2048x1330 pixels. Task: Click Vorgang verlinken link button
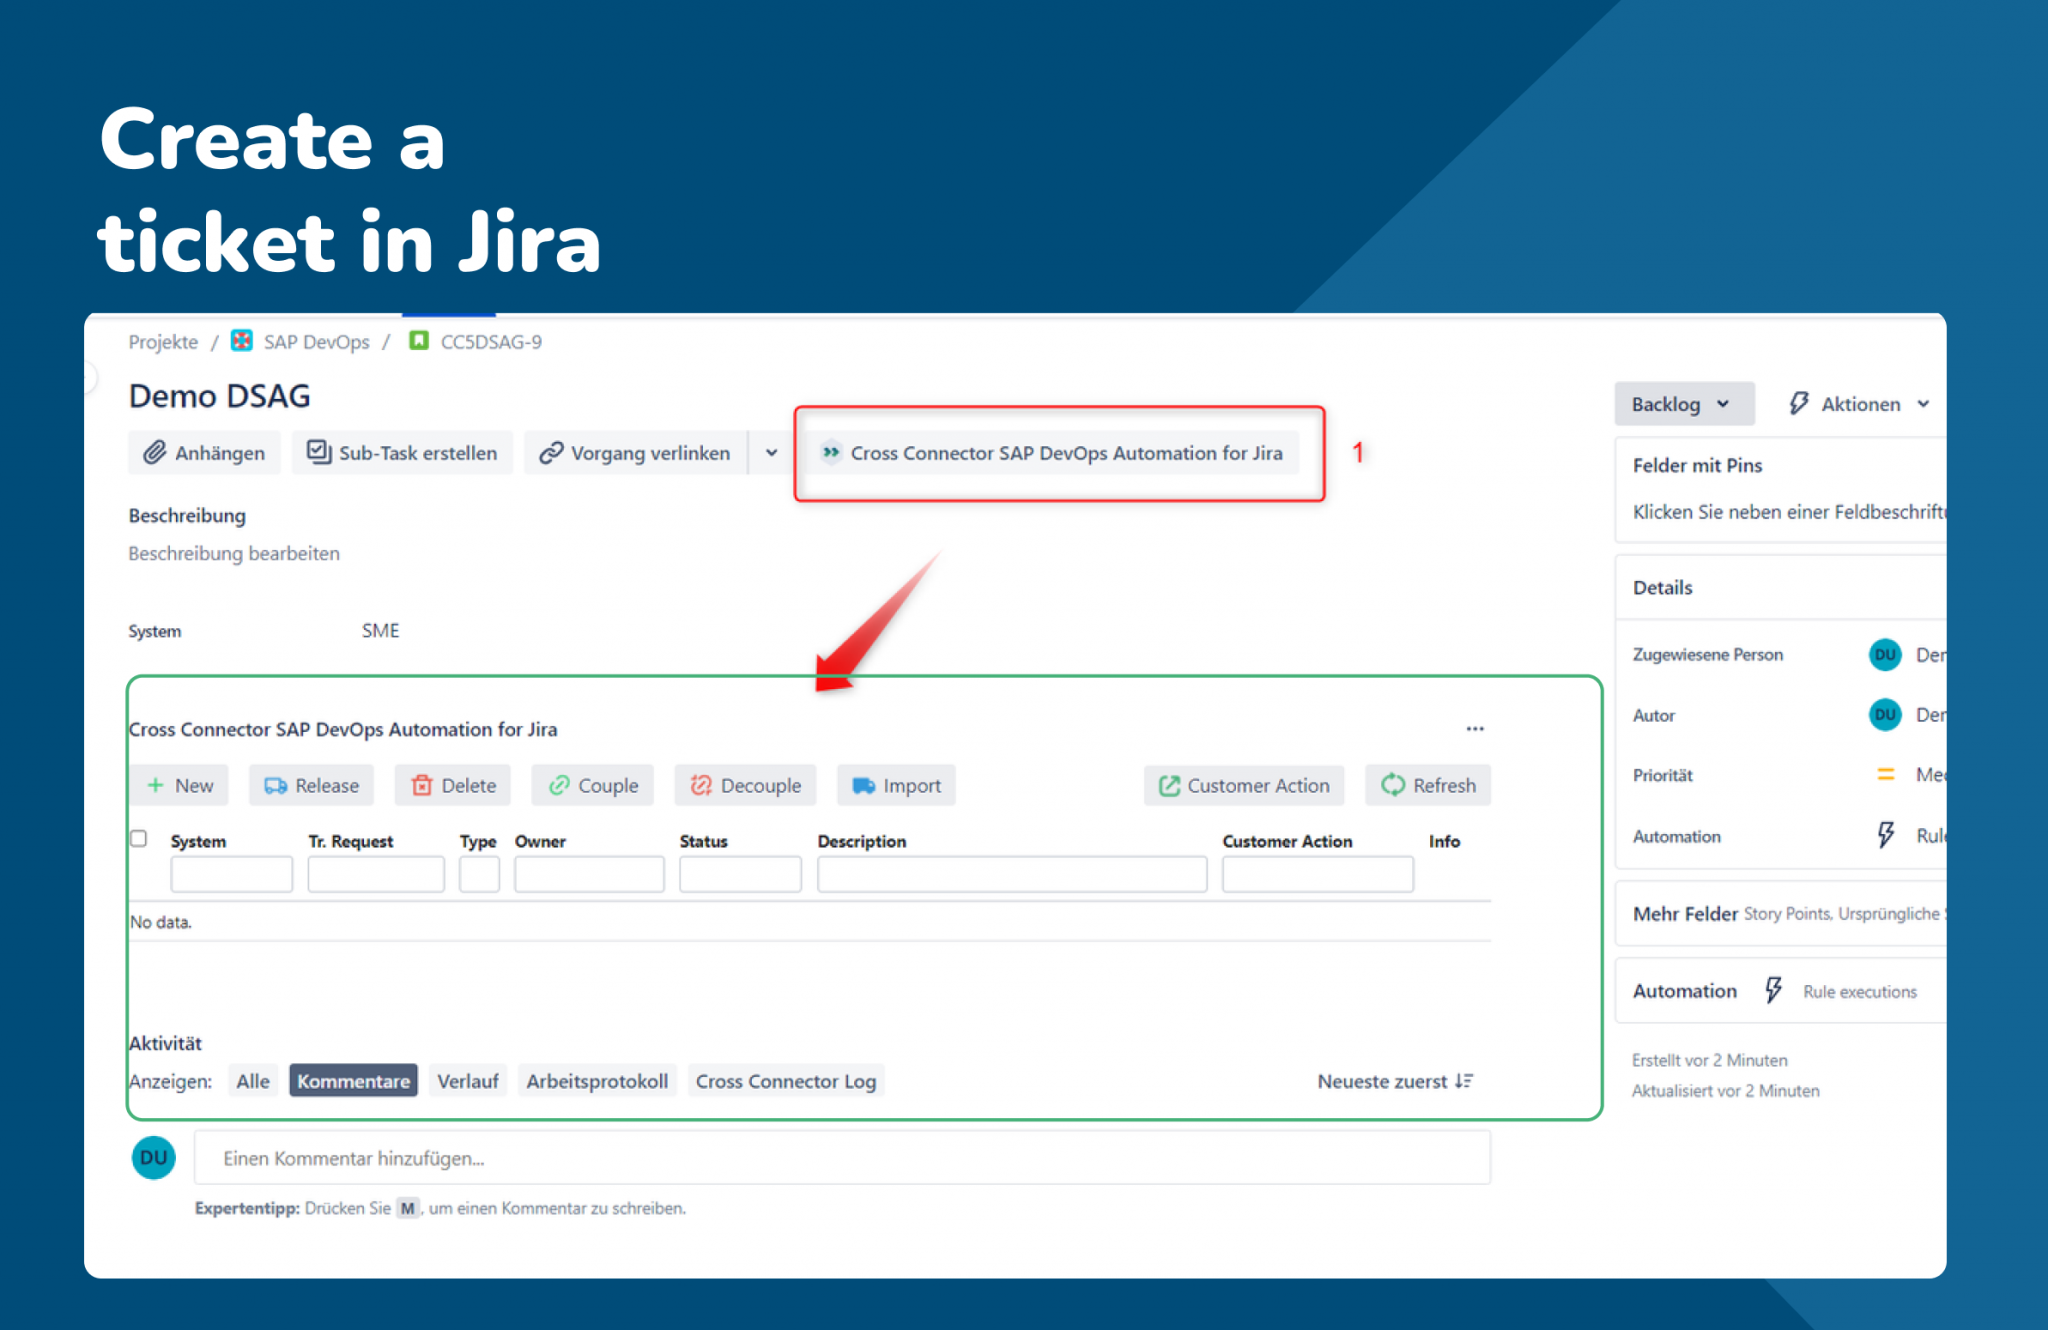pyautogui.click(x=636, y=453)
